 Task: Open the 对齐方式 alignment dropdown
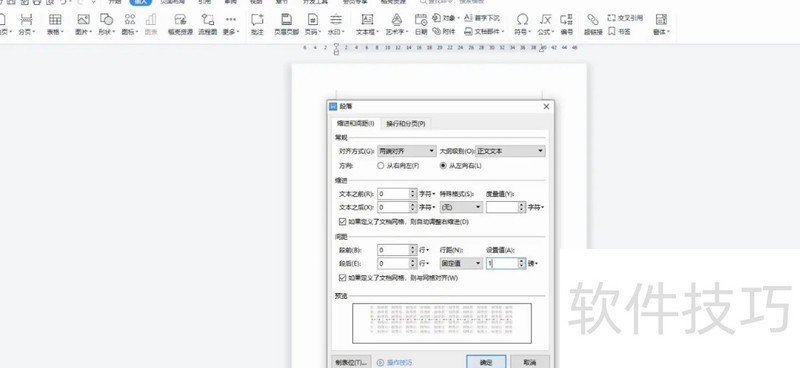407,151
